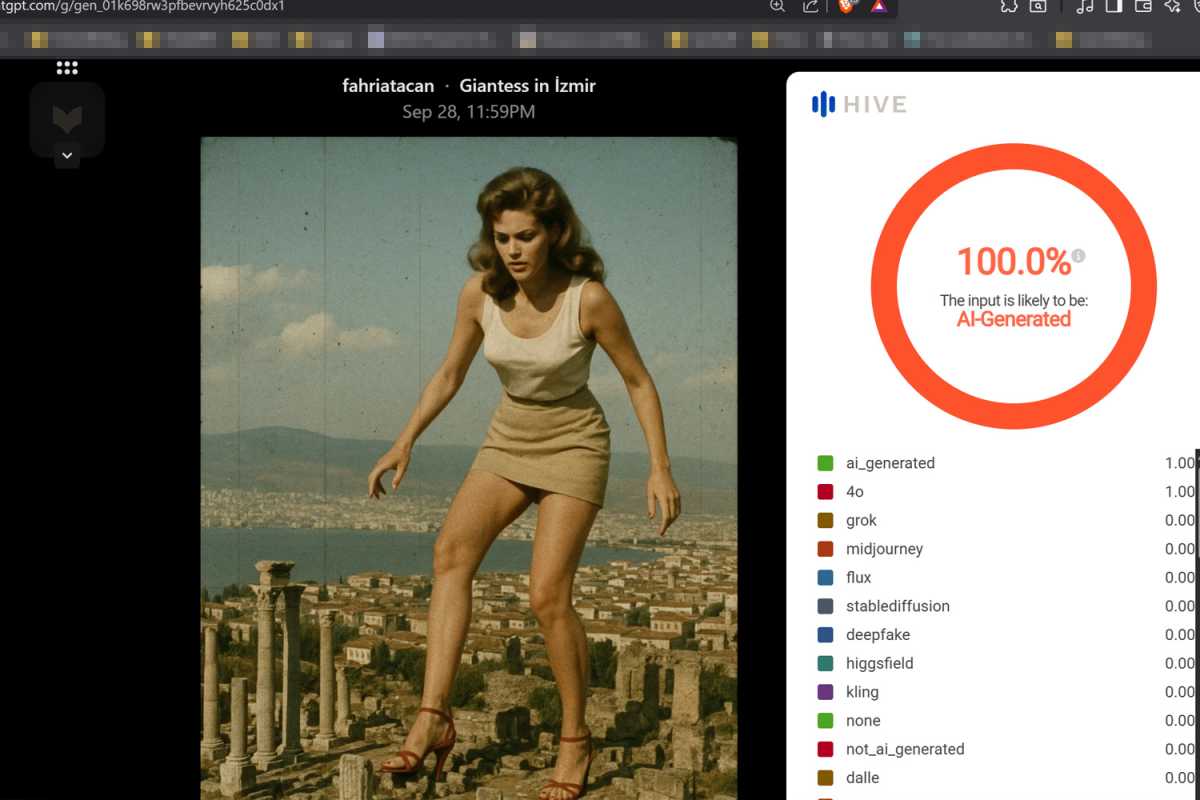Image resolution: width=1200 pixels, height=800 pixels.
Task: Click the share page icon in address bar
Action: (810, 6)
